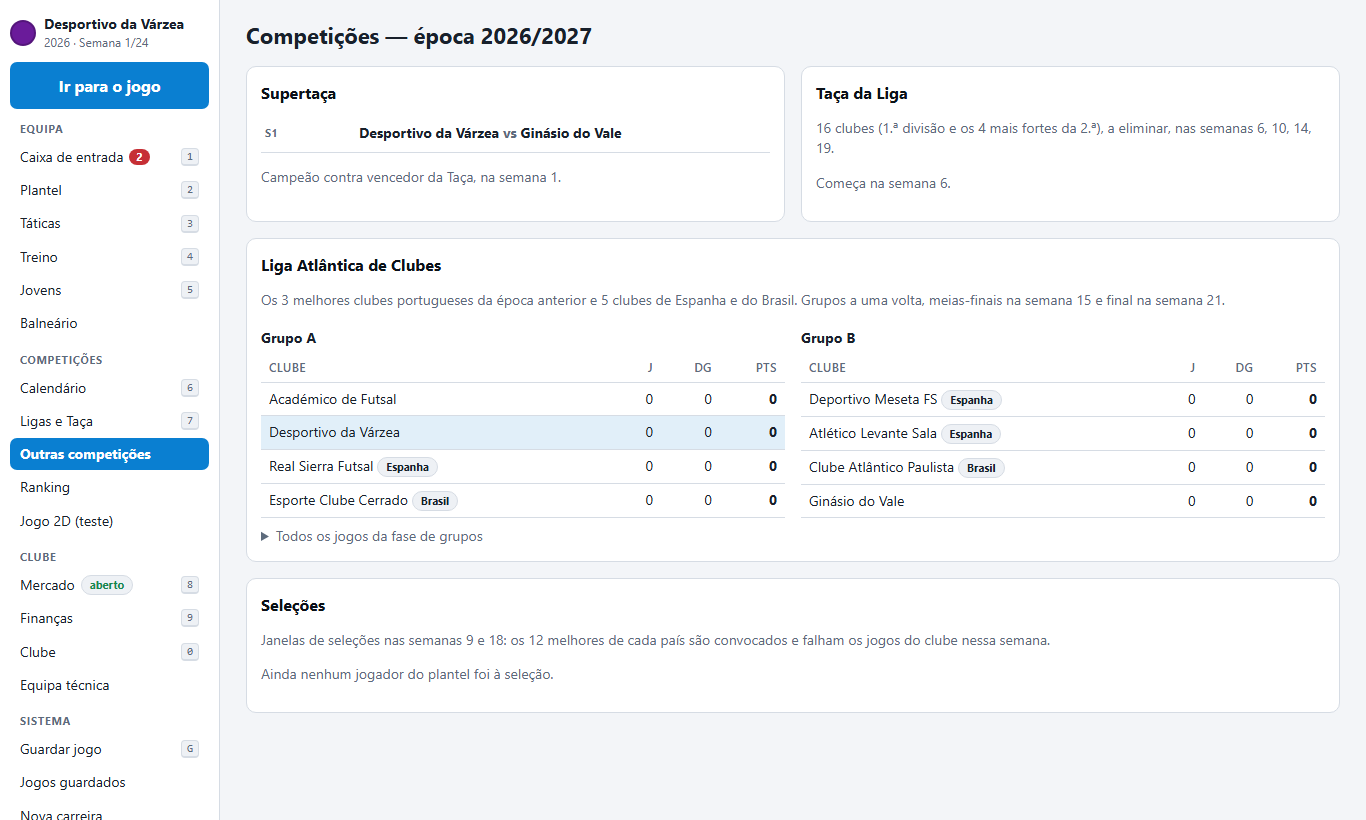Click the aberto badge next to Mercado
Screen dimensions: 1366x820
click(x=107, y=585)
